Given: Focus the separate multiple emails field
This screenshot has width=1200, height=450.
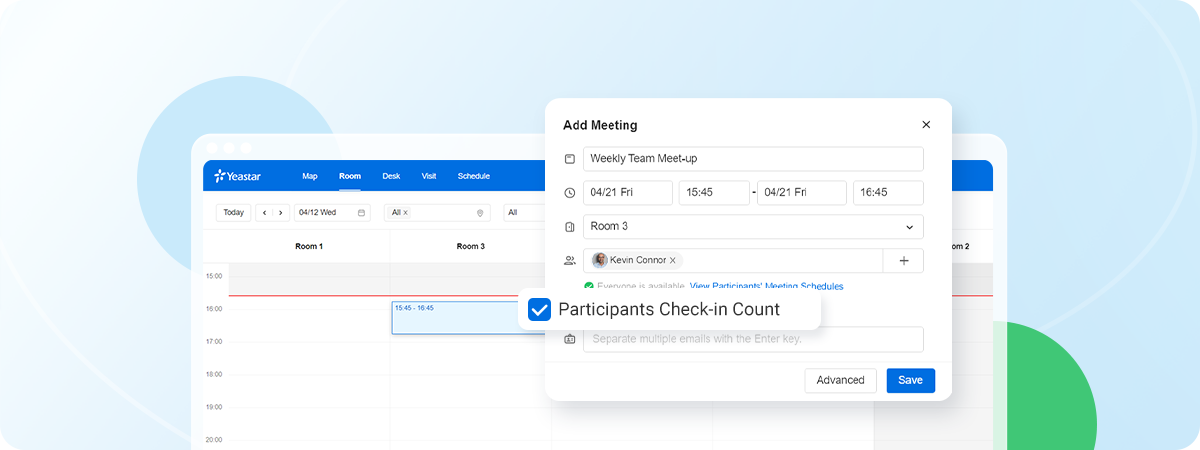Looking at the screenshot, I should [x=753, y=339].
